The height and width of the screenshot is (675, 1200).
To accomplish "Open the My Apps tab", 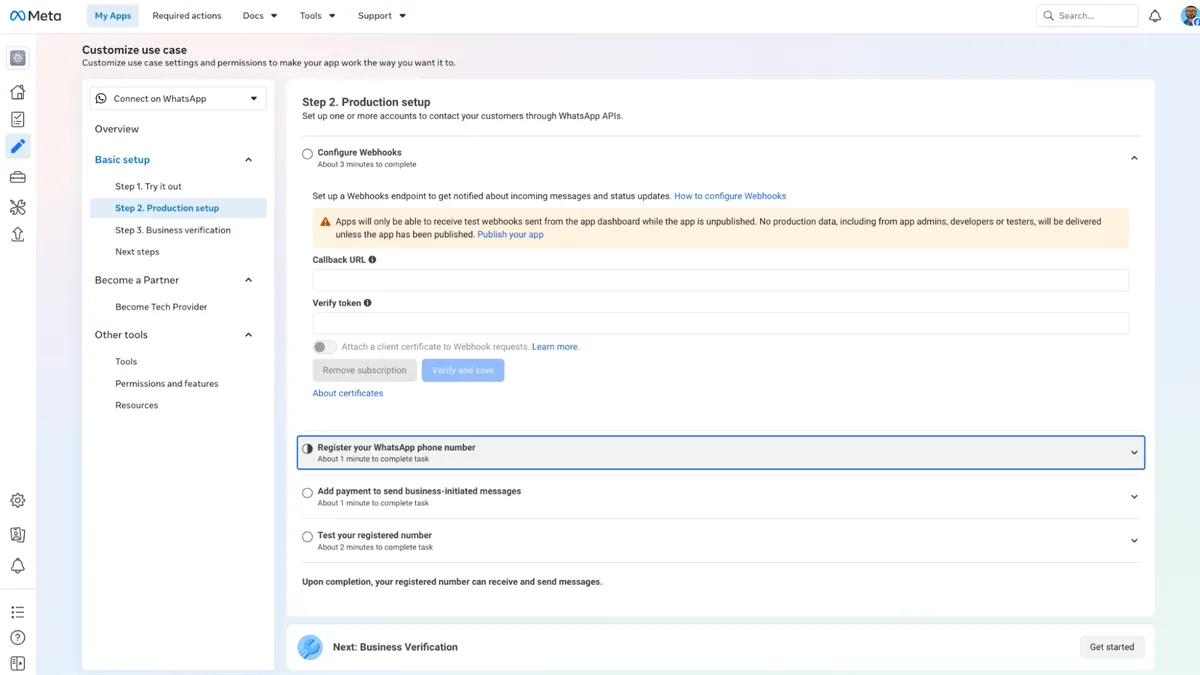I will 113,16.
